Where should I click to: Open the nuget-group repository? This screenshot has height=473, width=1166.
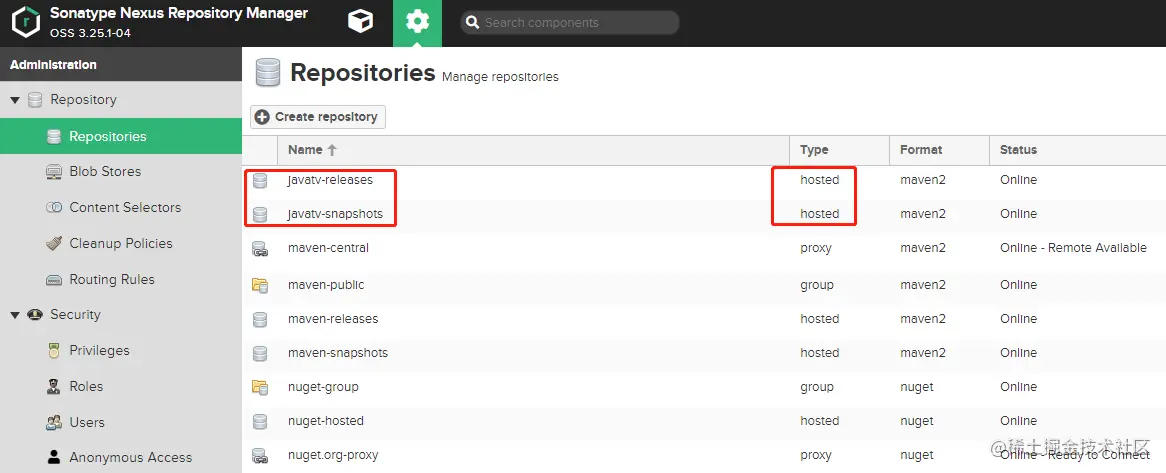[x=323, y=387]
